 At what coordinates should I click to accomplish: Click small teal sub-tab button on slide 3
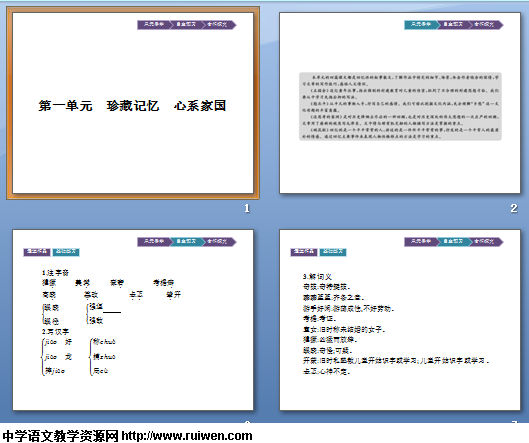click(66, 252)
